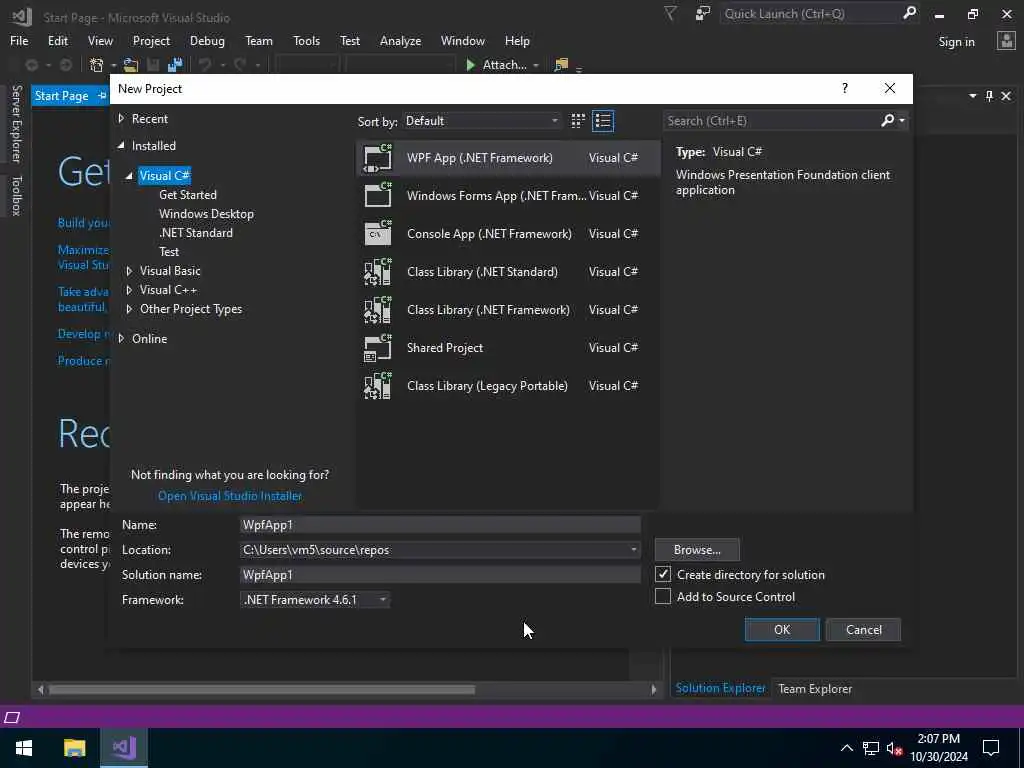Uncheck Create directory for solution
The height and width of the screenshot is (768, 1024).
pos(663,574)
